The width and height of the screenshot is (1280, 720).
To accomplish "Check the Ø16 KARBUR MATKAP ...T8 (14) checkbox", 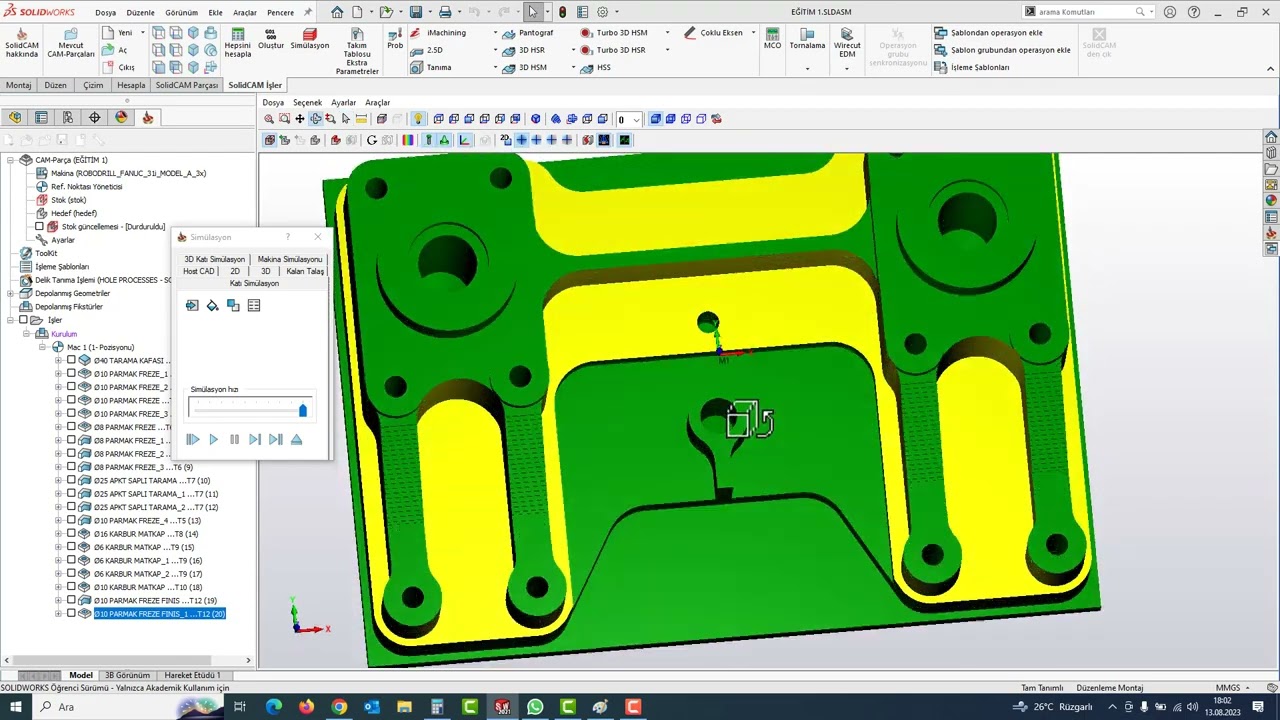I will pos(71,534).
